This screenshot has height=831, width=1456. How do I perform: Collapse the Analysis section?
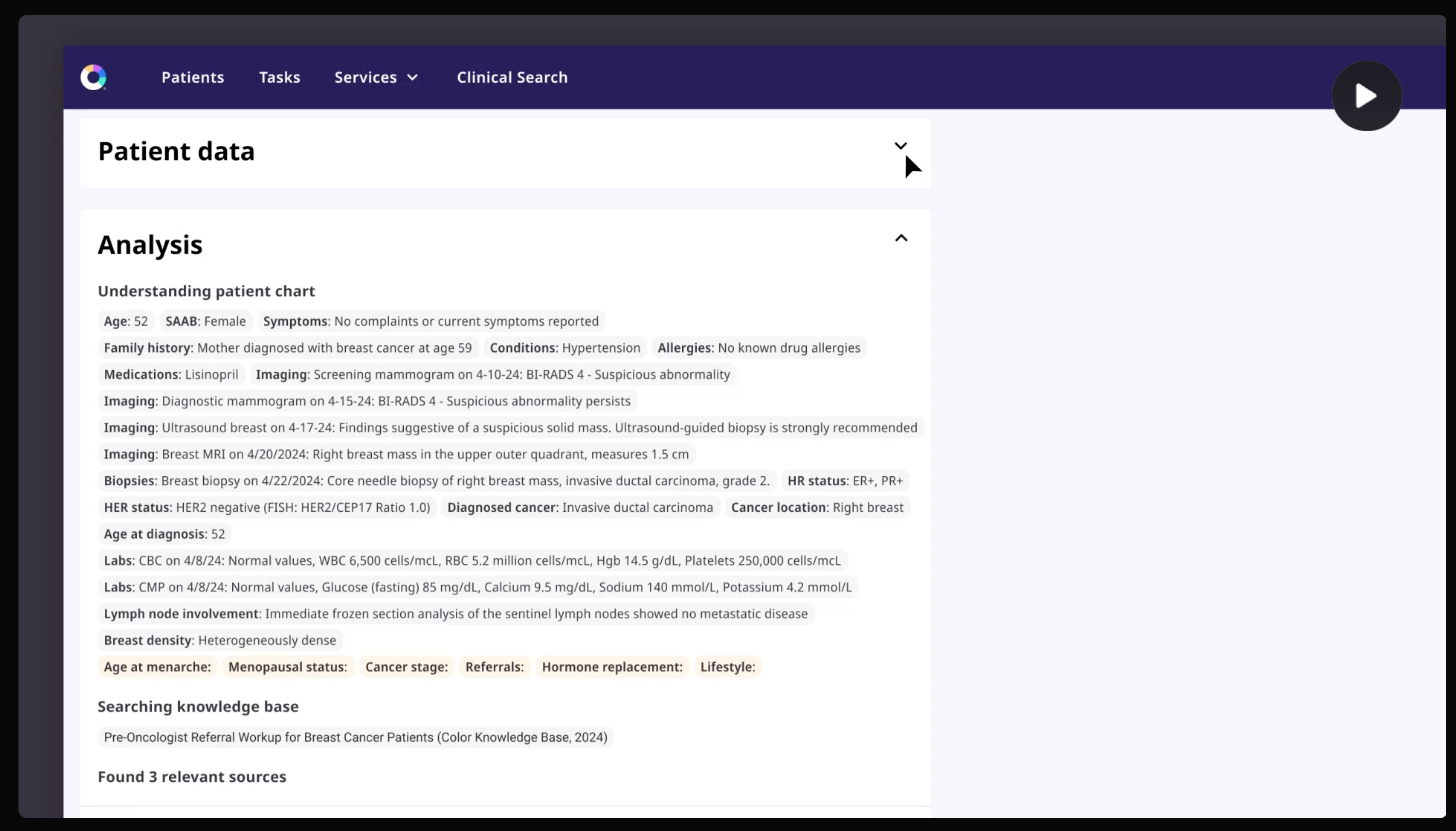(x=900, y=238)
